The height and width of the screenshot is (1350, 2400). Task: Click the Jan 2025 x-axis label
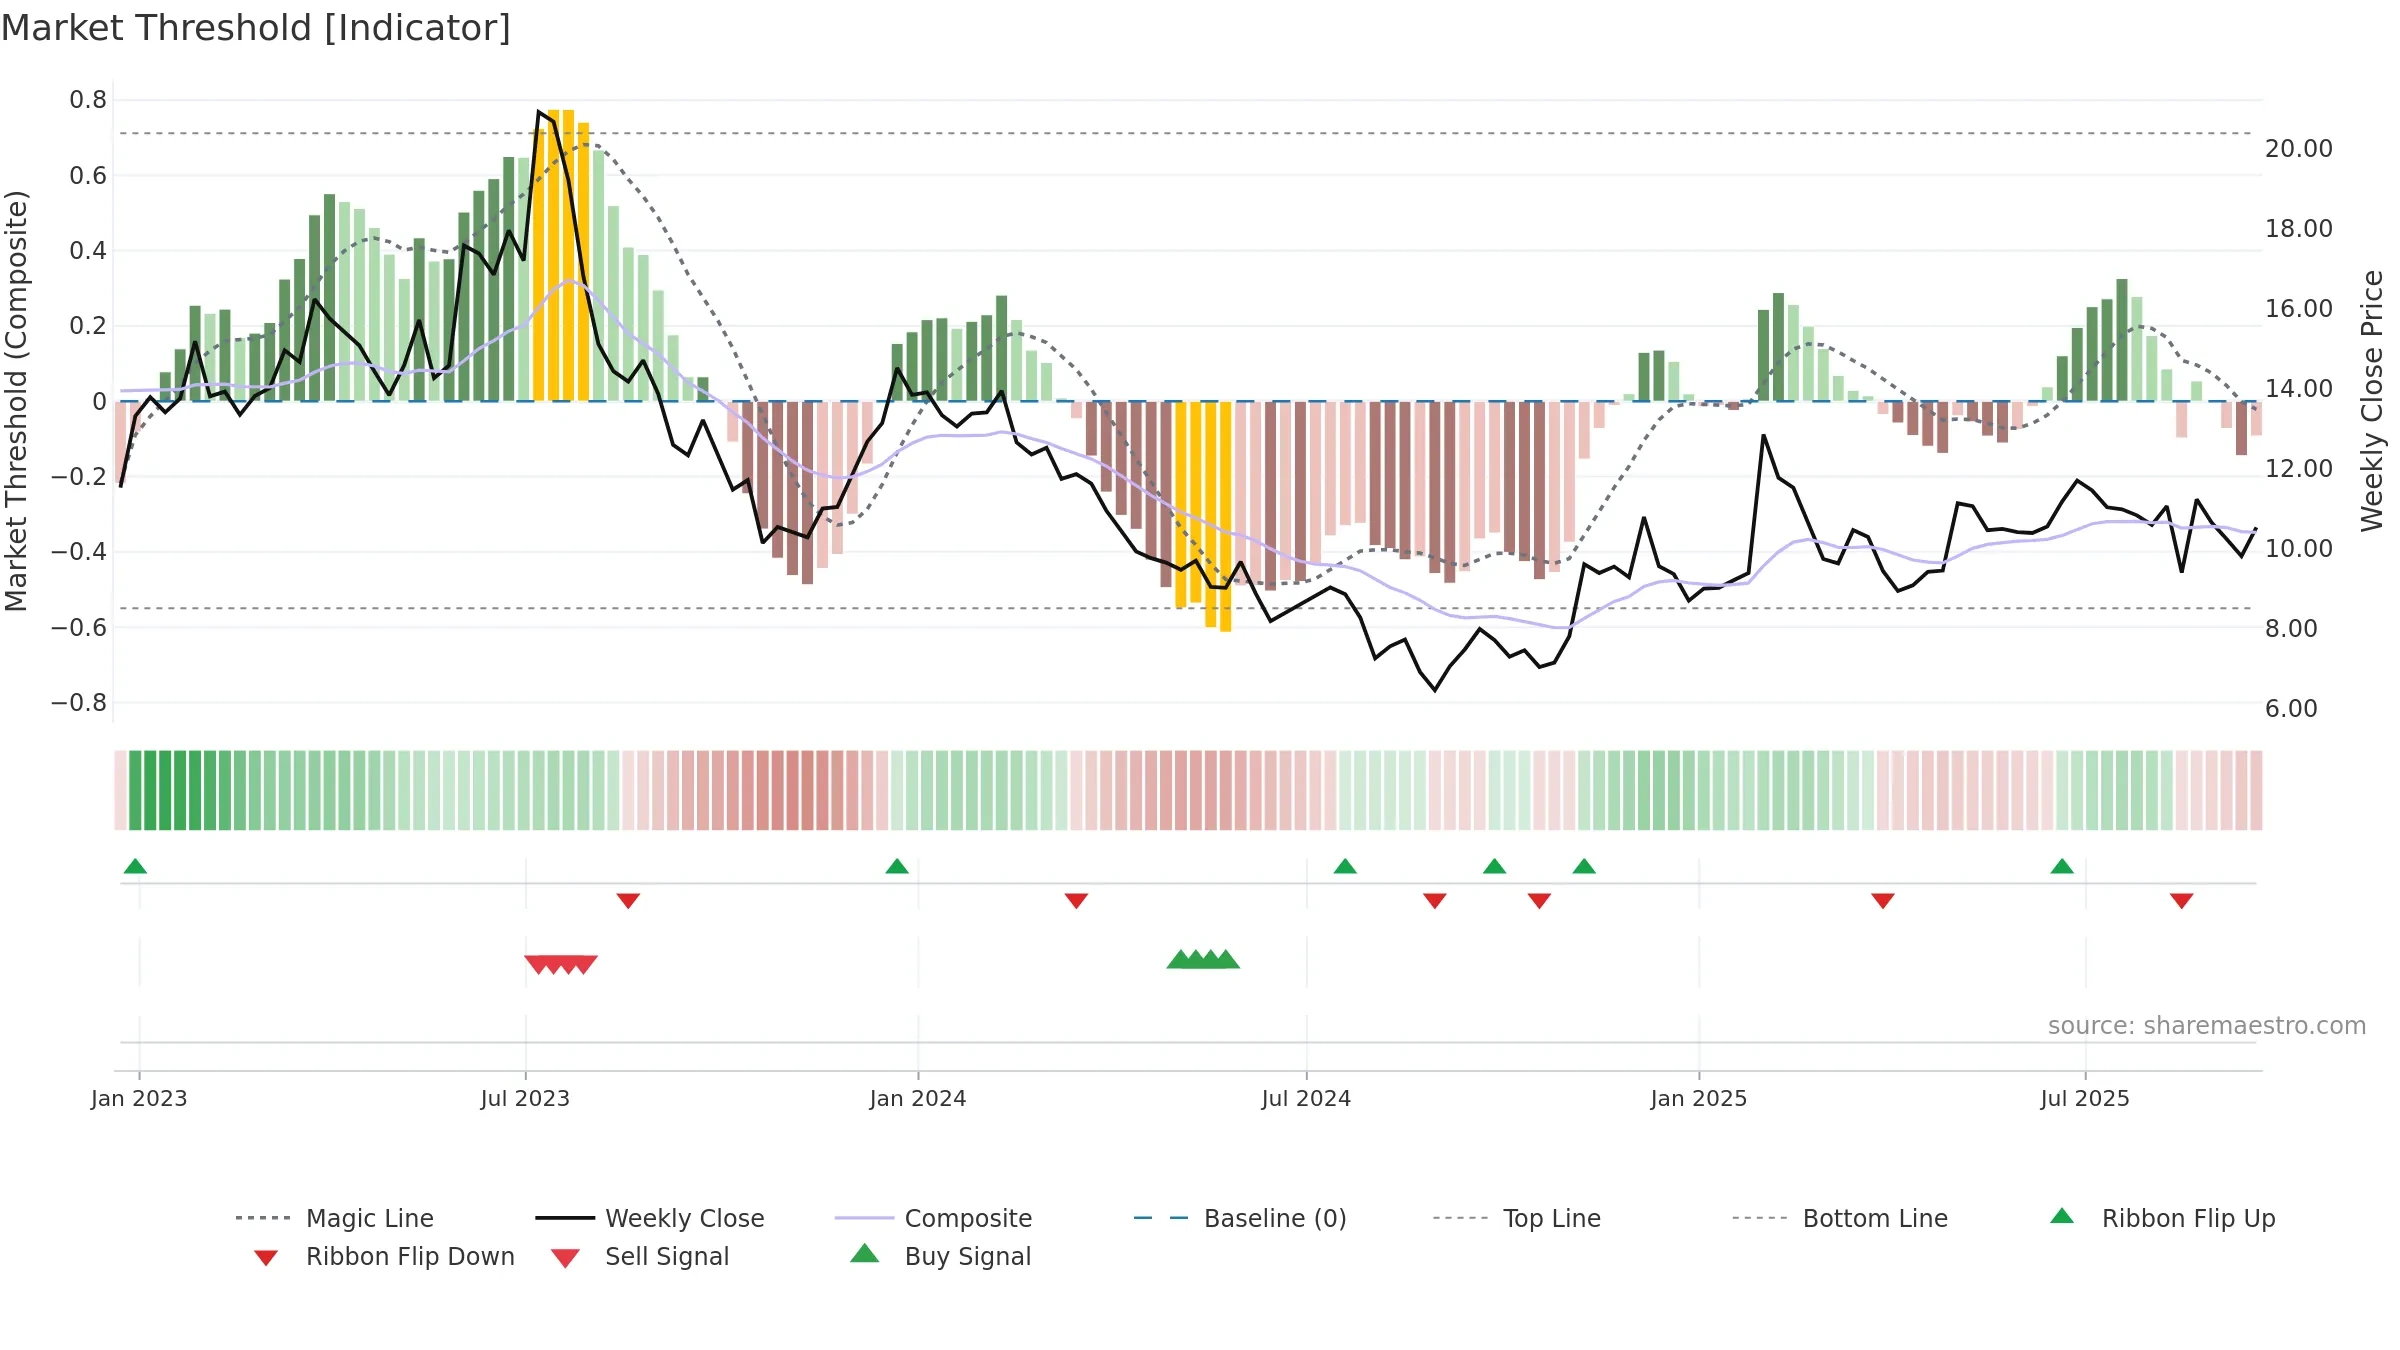click(x=1699, y=1098)
